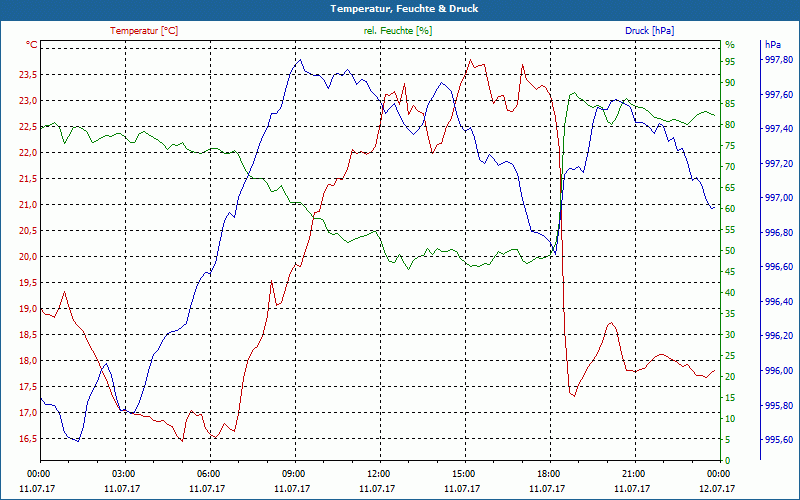Click the 17,5 tick on the temperature axis
The image size is (800, 500).
point(28,387)
